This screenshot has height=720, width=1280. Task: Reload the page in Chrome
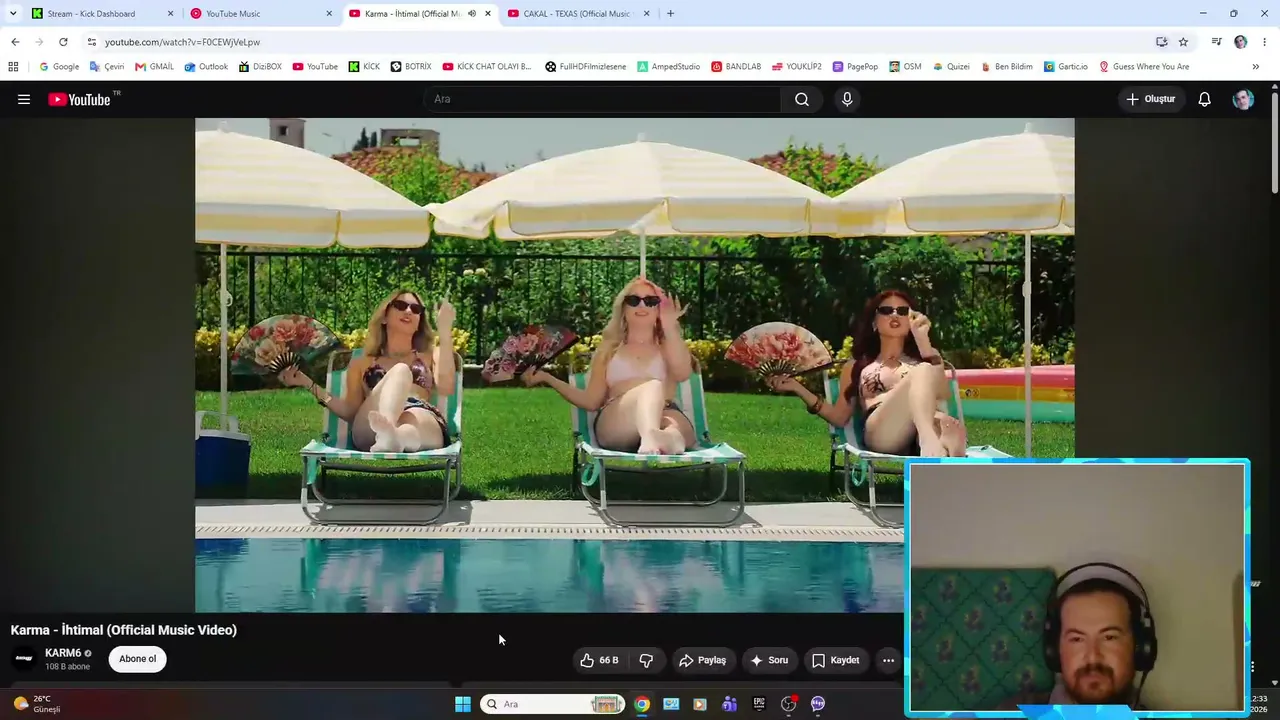[63, 42]
